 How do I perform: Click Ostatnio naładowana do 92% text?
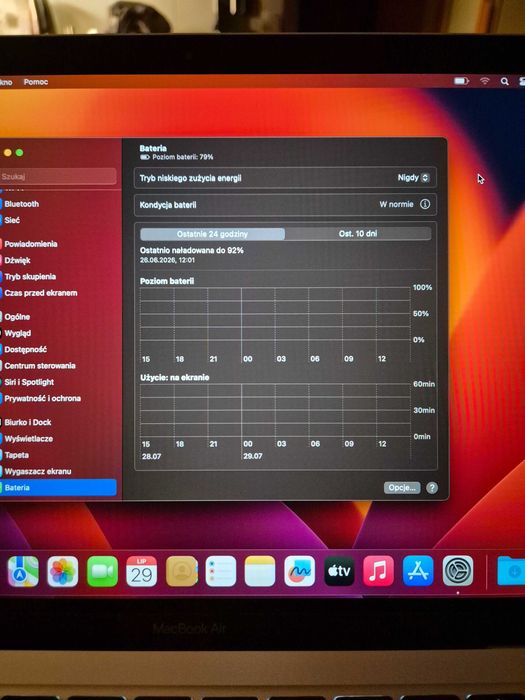tap(192, 250)
